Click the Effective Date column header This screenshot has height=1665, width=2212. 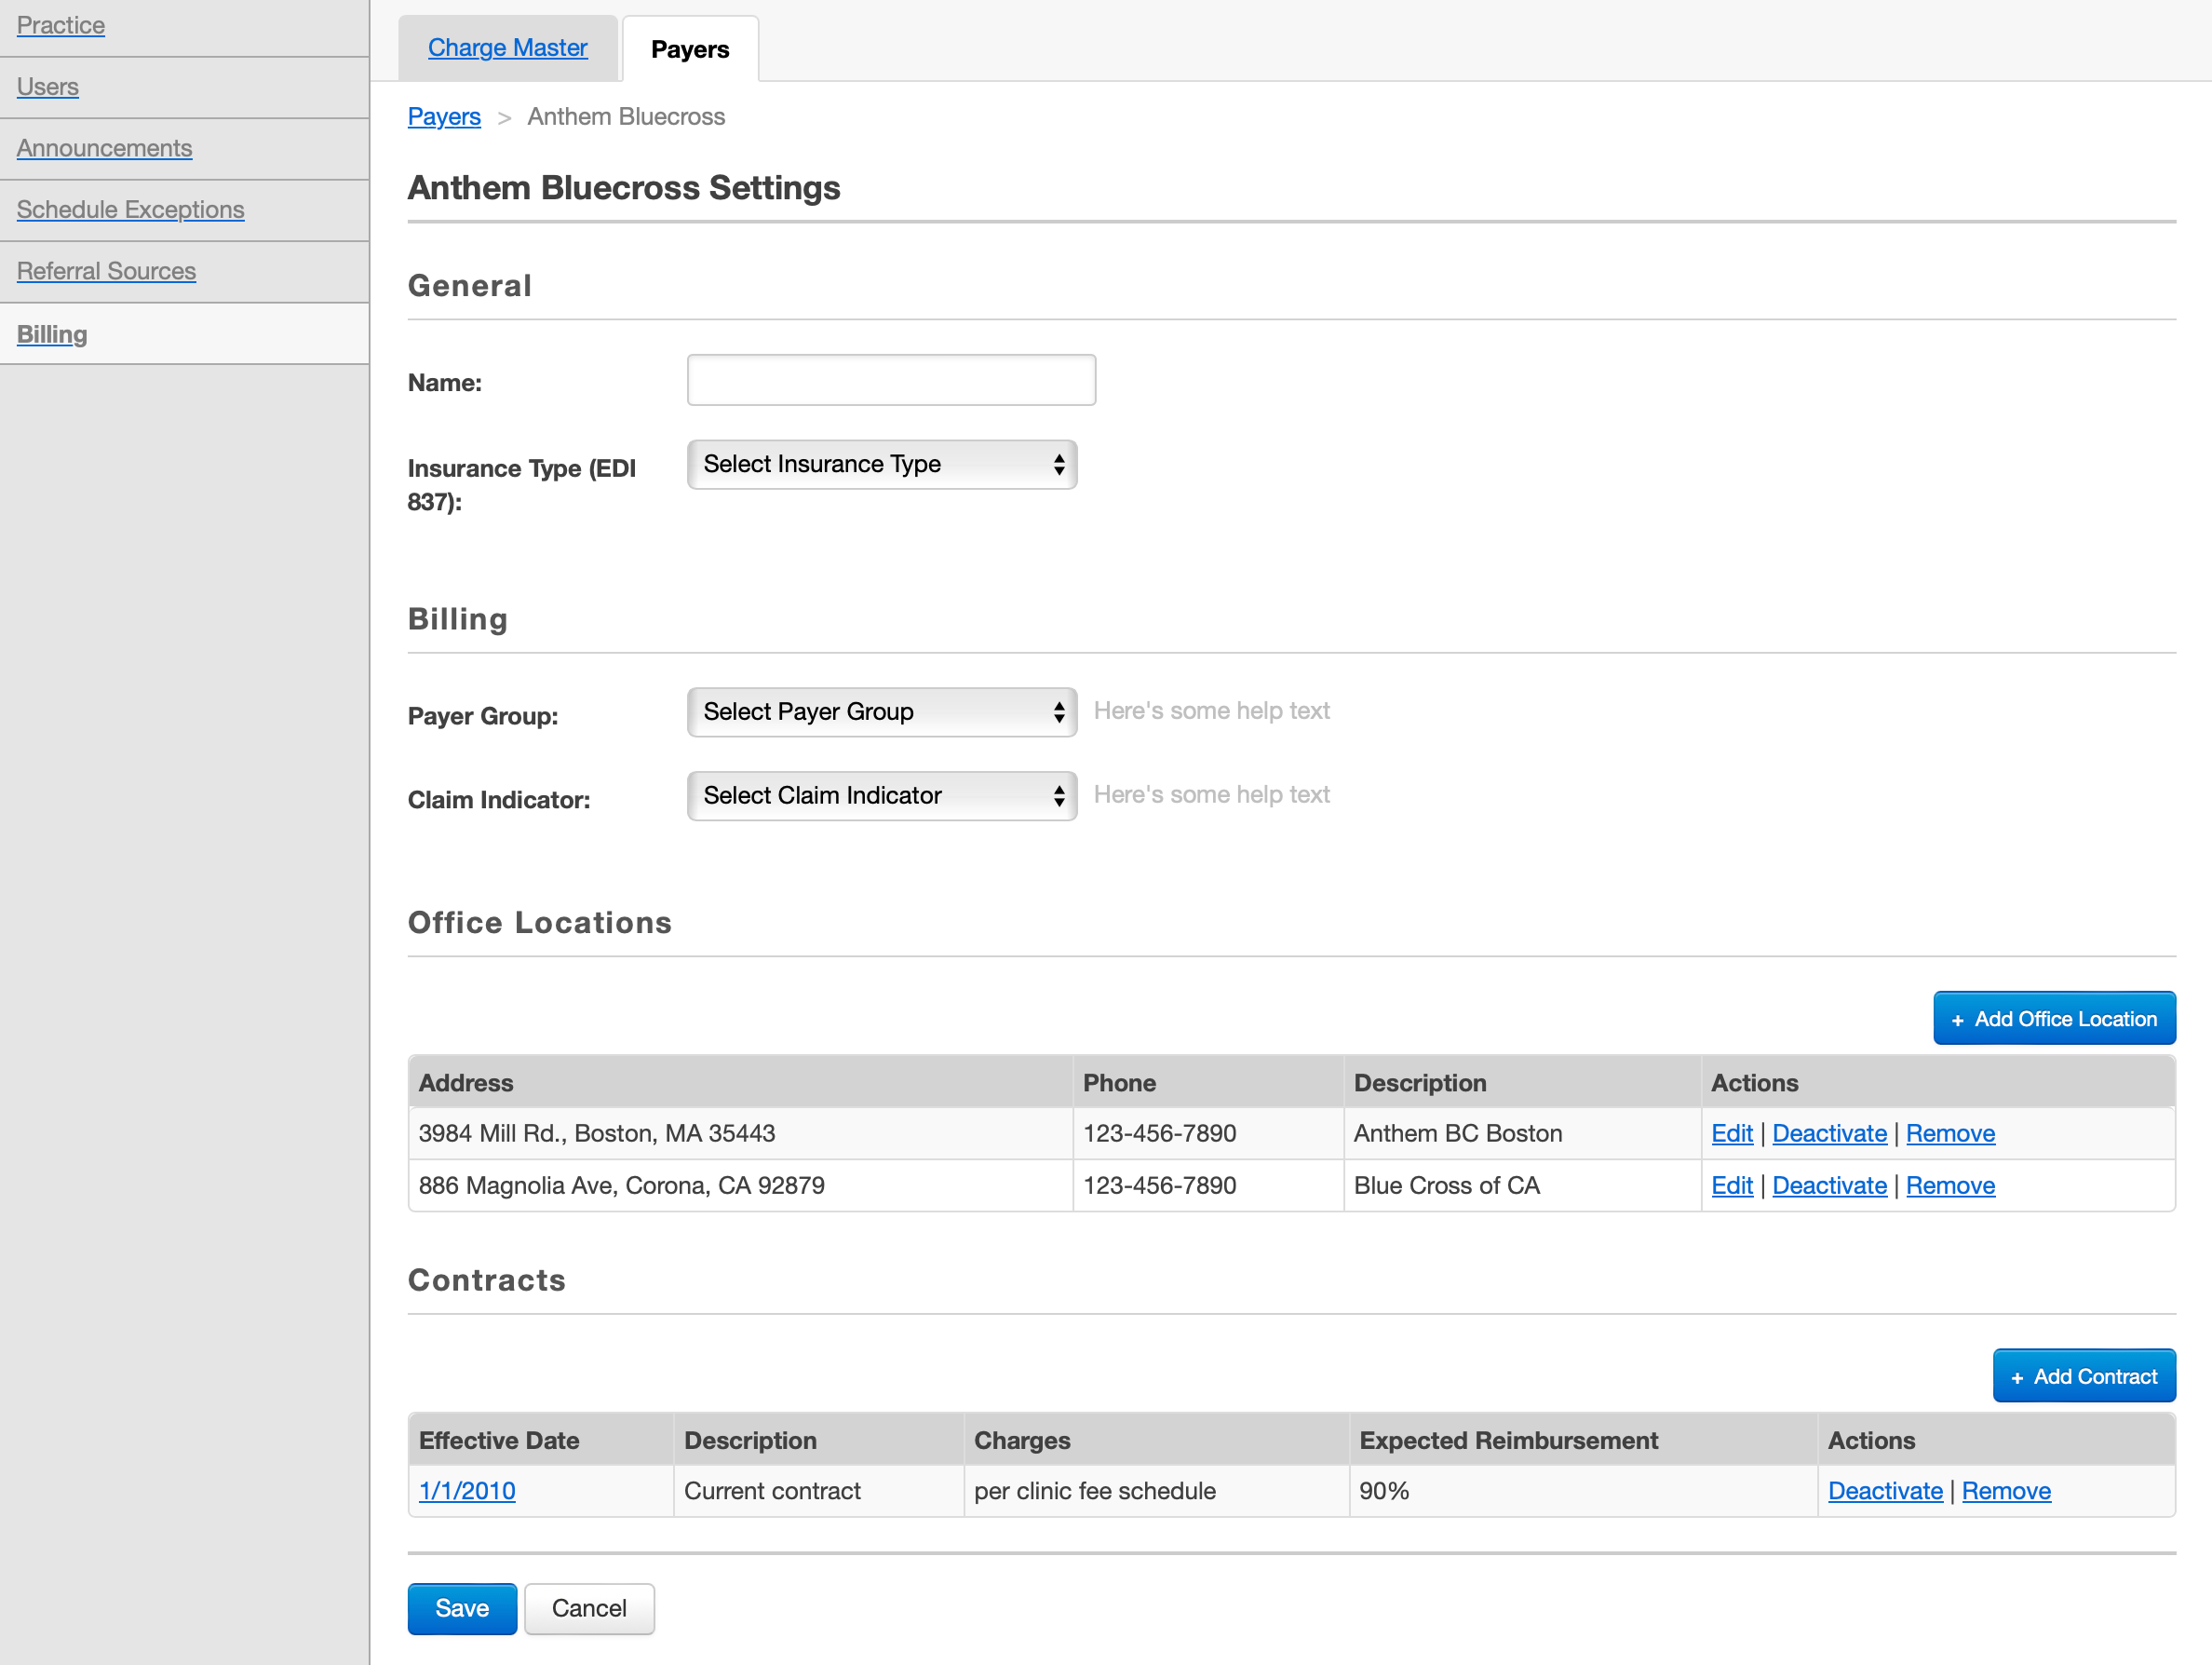(x=540, y=1440)
